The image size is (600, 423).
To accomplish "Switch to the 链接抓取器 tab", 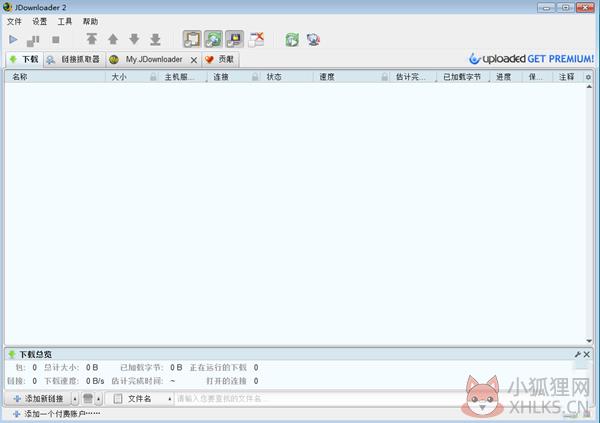I will coord(74,59).
